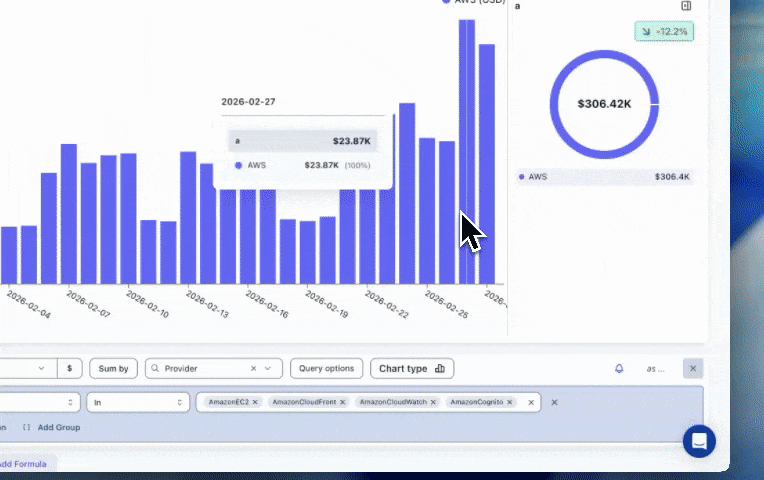Click the AWS legend row showing $306.4K

(604, 177)
